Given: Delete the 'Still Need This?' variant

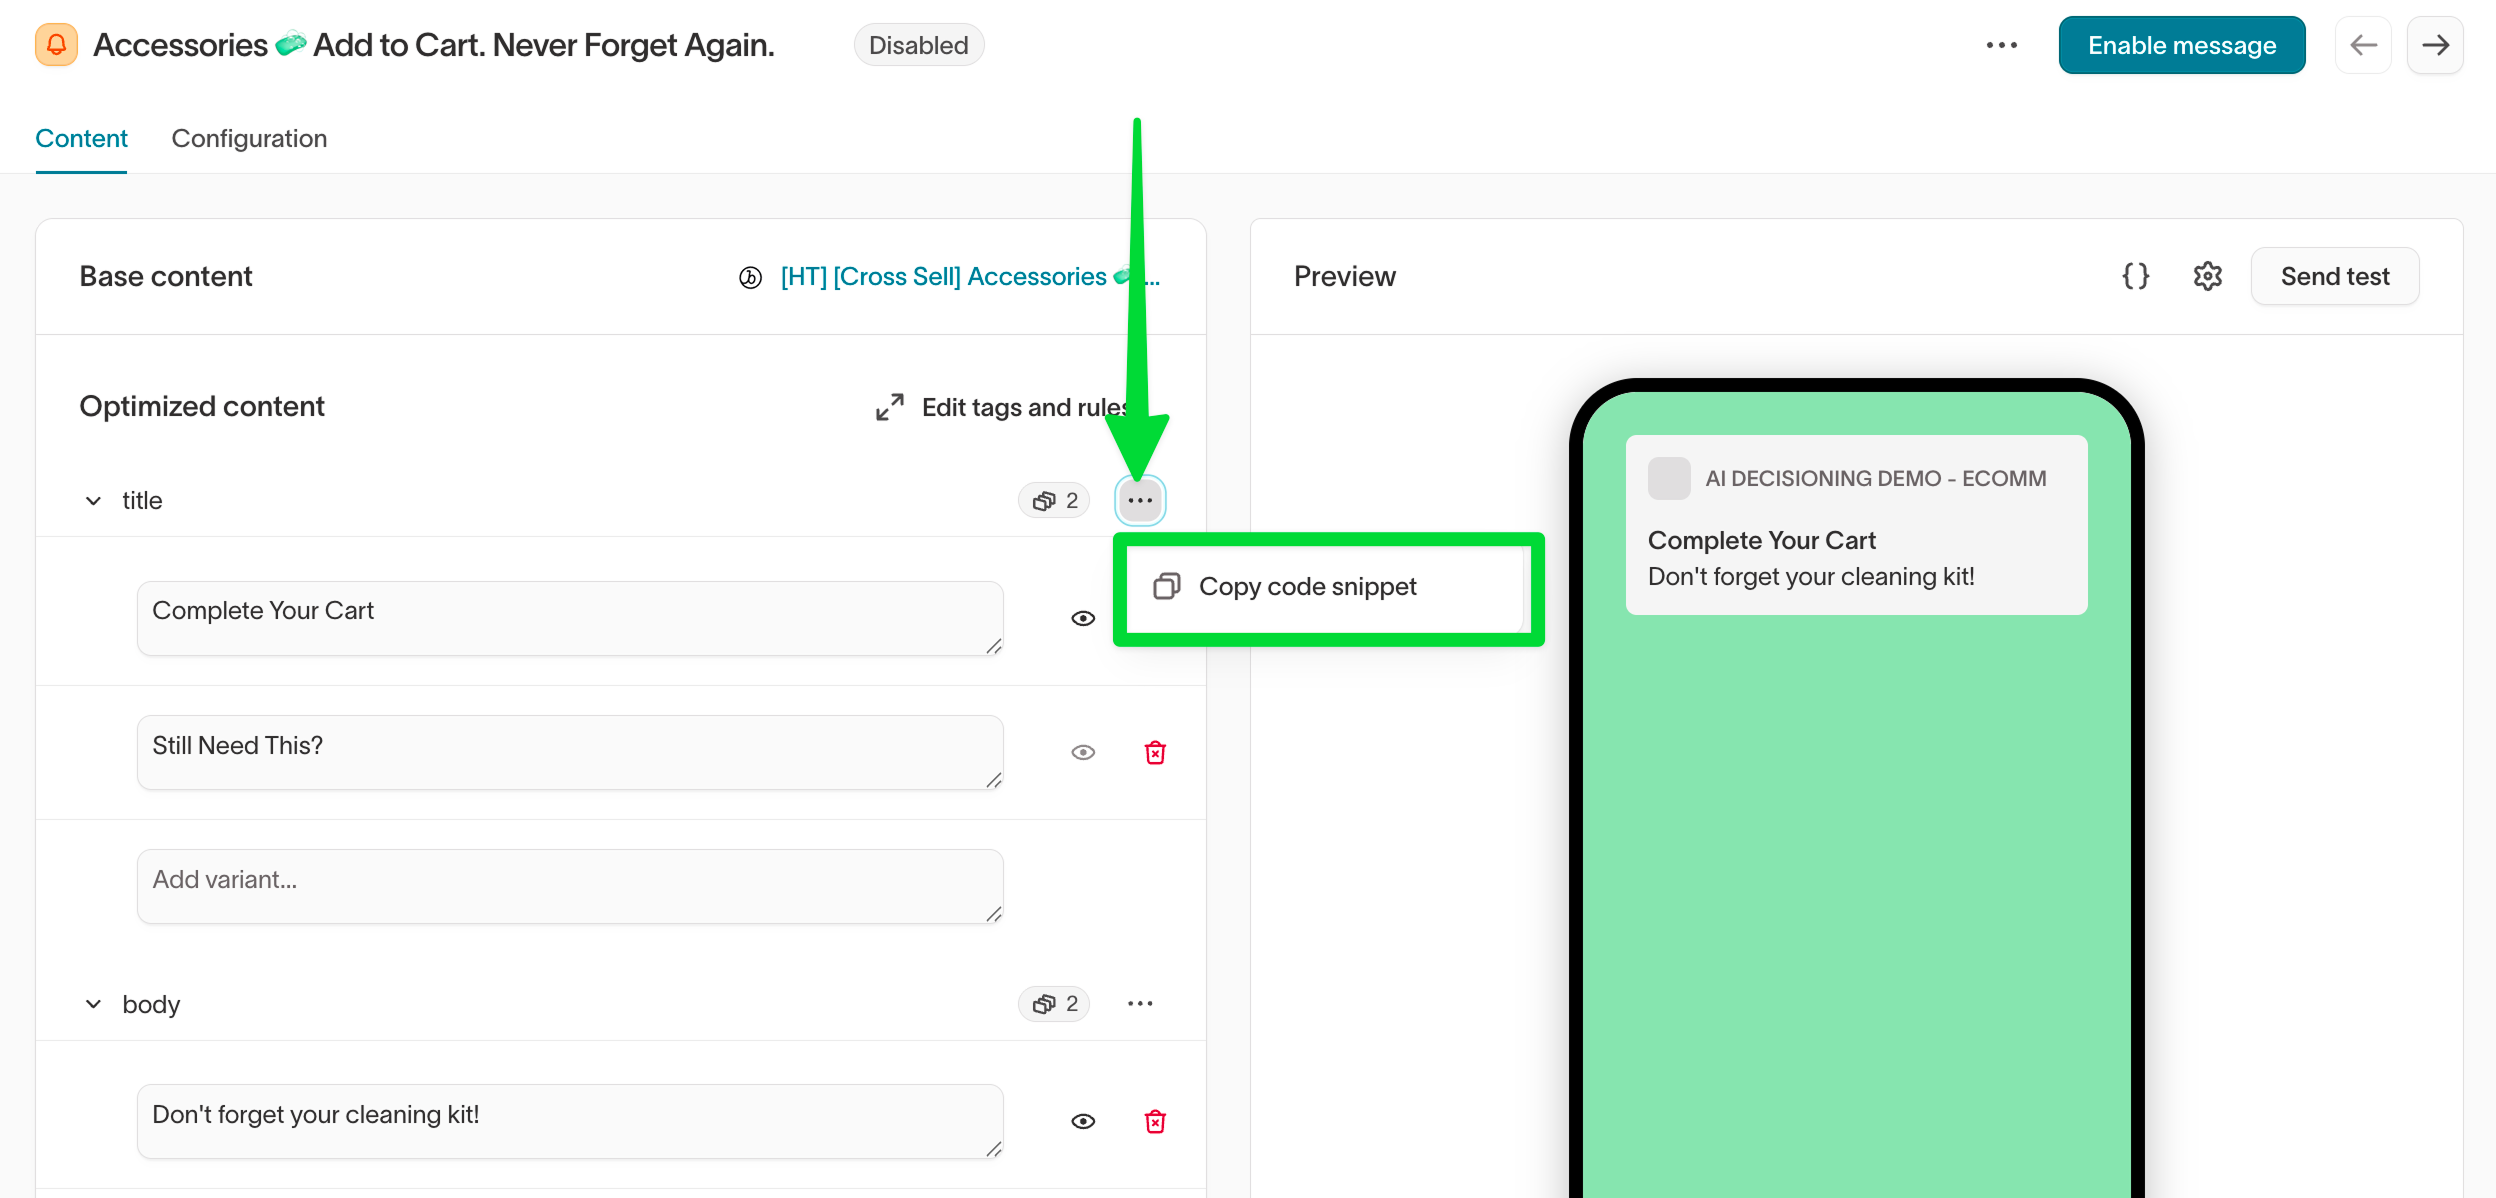Looking at the screenshot, I should [1155, 752].
